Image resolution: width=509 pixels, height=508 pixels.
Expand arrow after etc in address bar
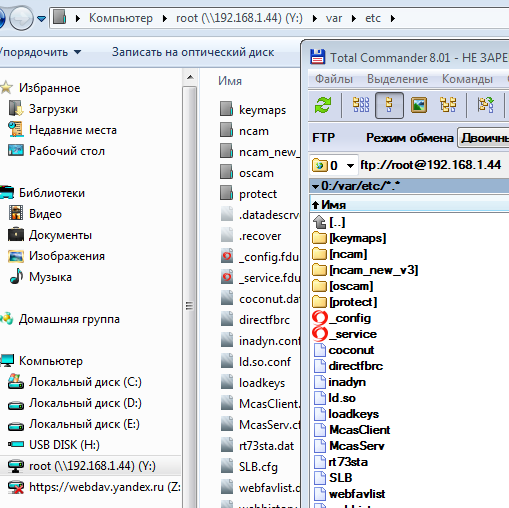393,18
